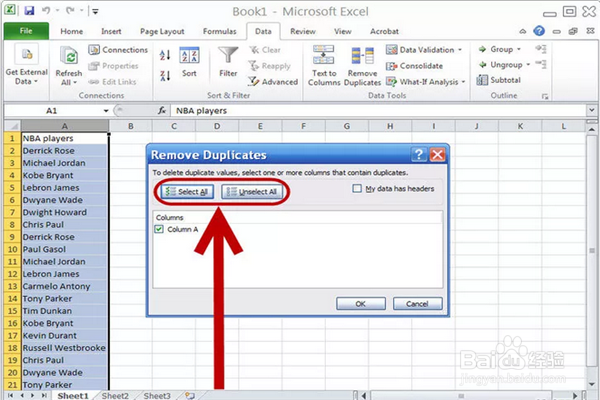Open the Get External Data menu
The image size is (600, 400).
[26, 66]
